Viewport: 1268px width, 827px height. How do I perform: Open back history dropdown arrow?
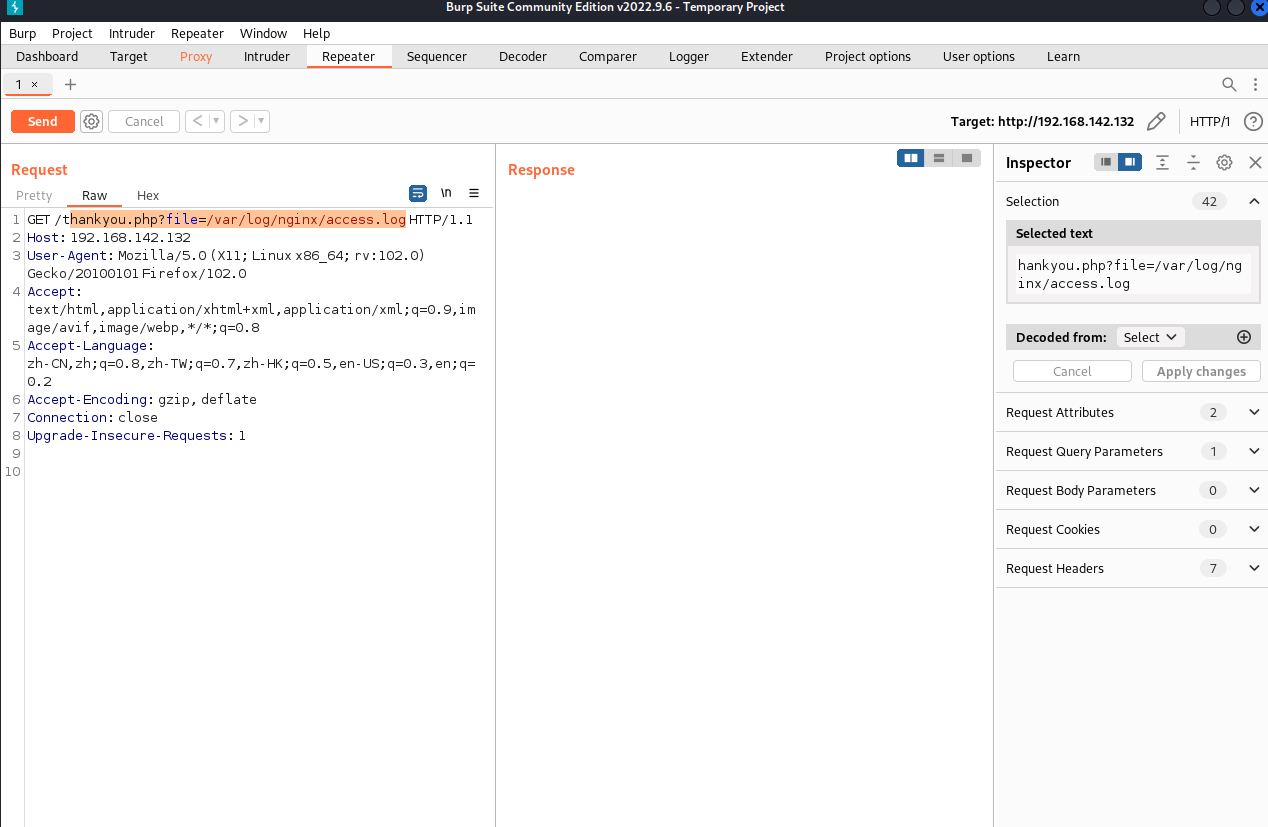[216, 121]
